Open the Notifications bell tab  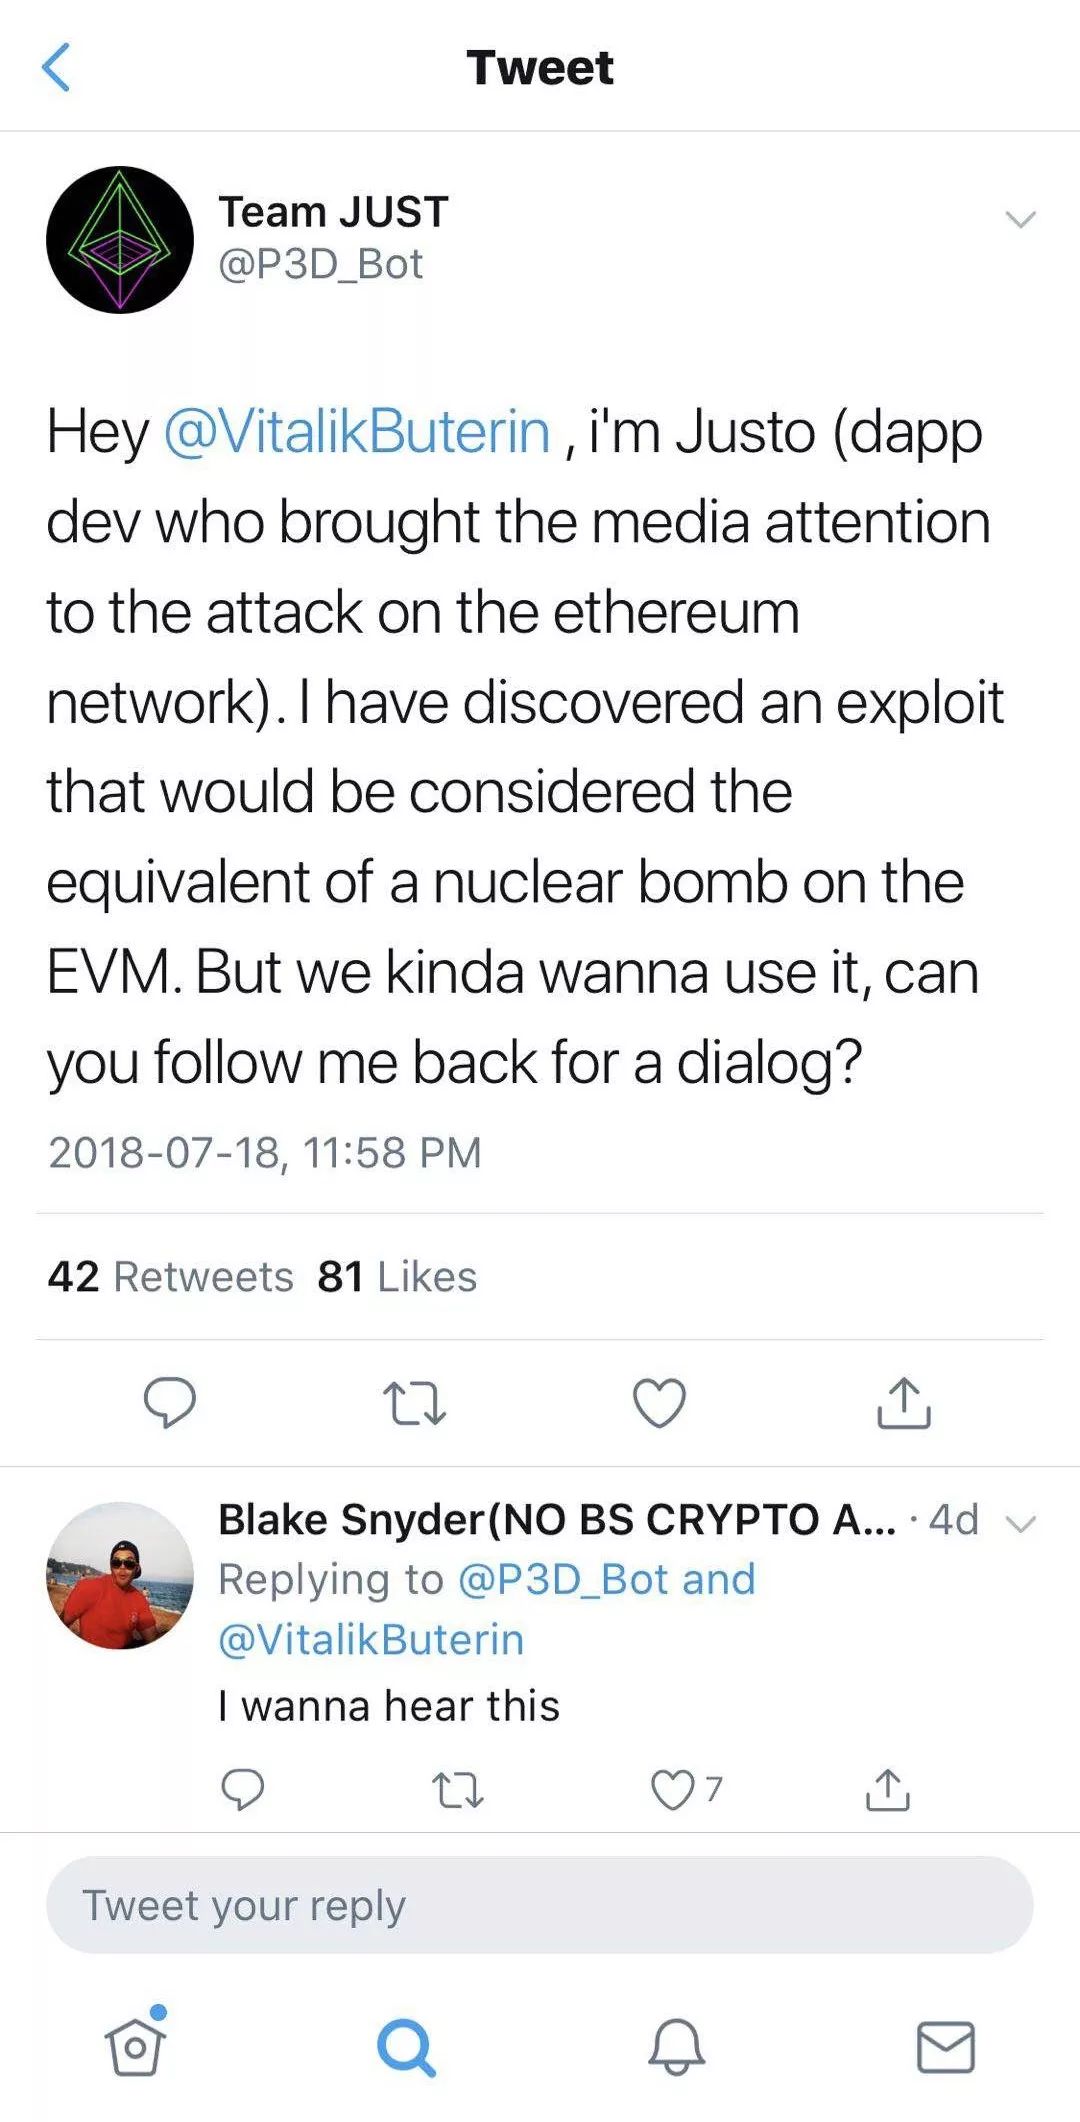(x=676, y=2046)
